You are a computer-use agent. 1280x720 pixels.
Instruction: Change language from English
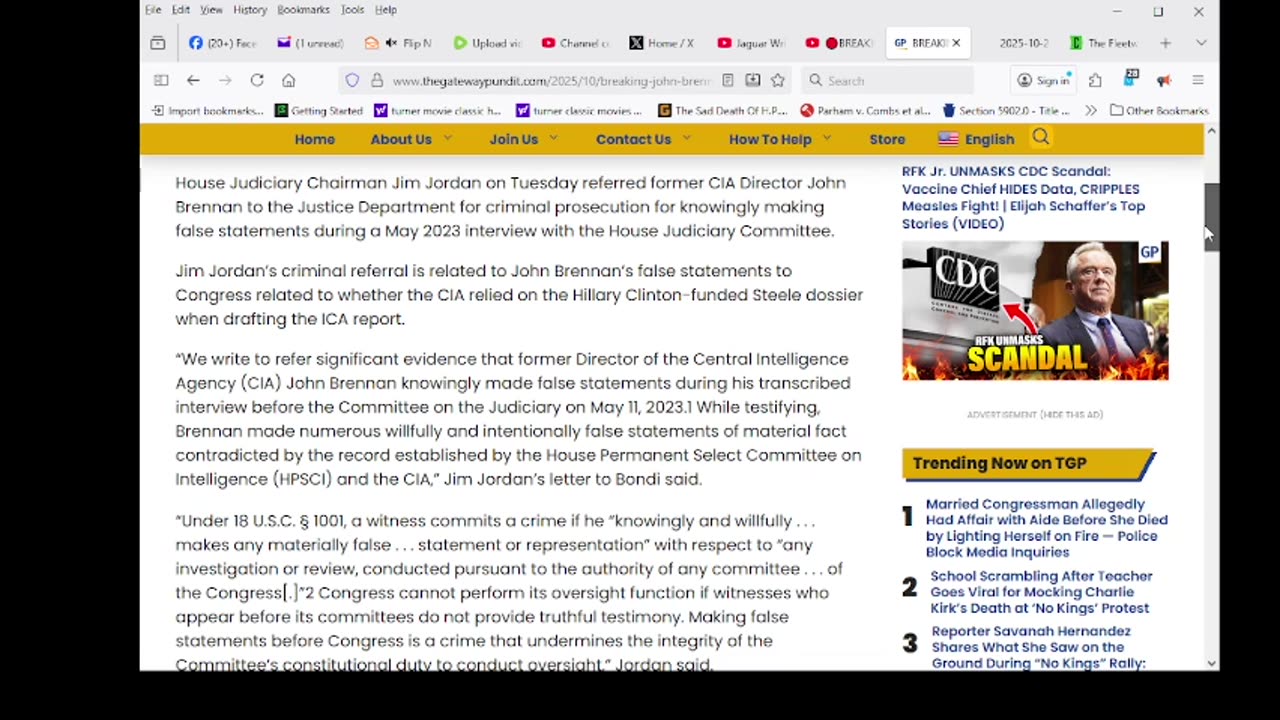click(976, 139)
